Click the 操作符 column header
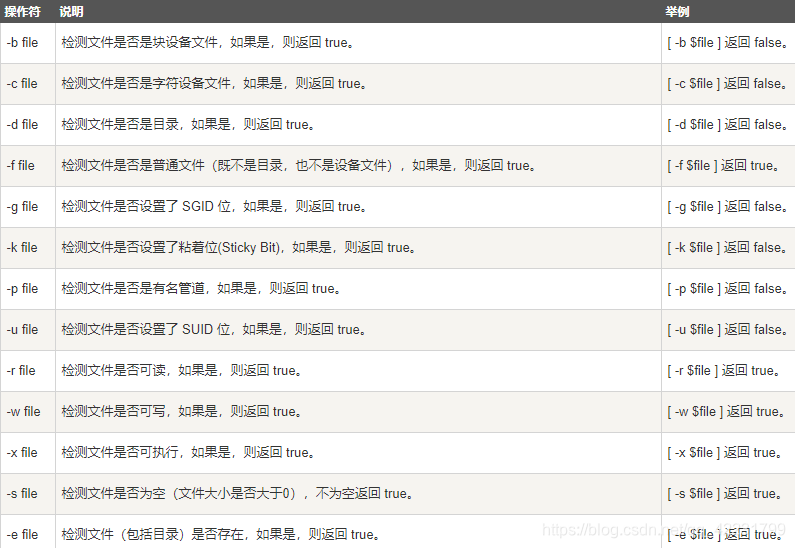This screenshot has height=548, width=795. click(x=22, y=12)
